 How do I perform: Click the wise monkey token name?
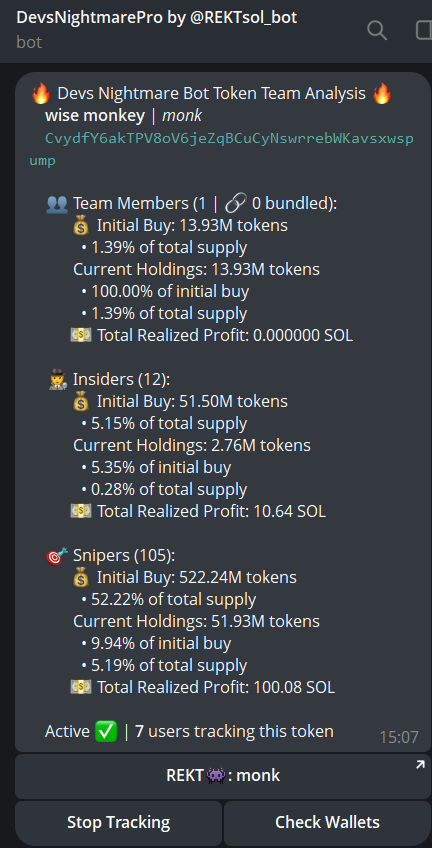[95, 116]
